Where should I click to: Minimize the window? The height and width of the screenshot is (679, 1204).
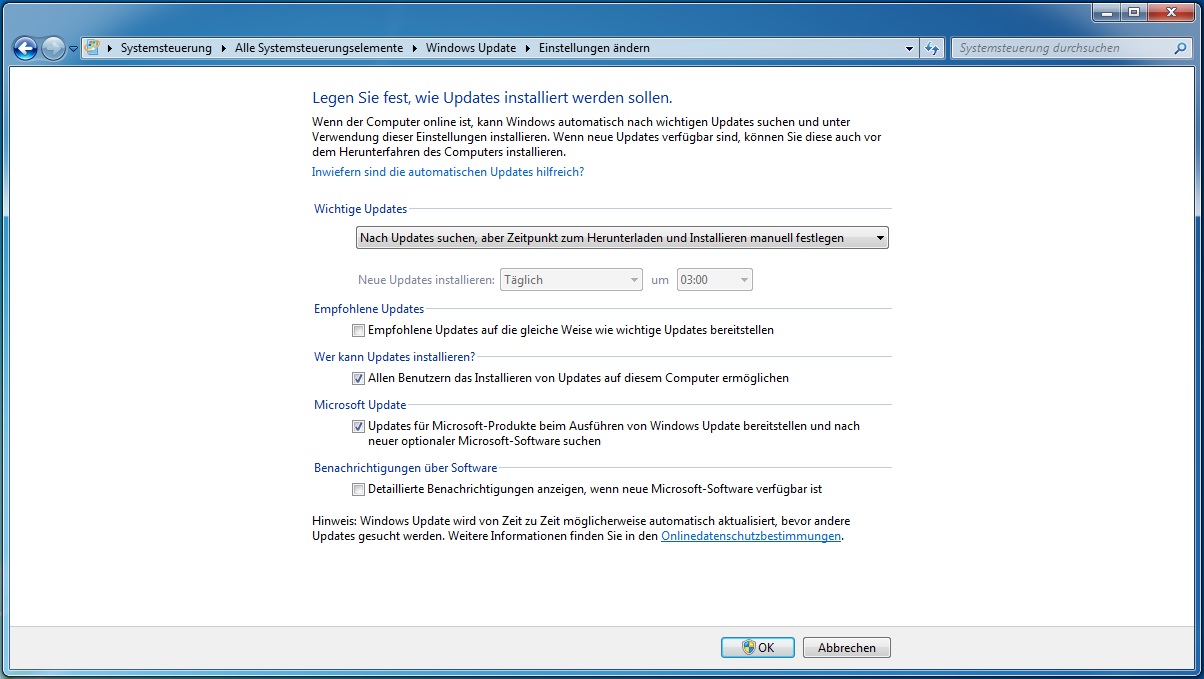(1107, 12)
